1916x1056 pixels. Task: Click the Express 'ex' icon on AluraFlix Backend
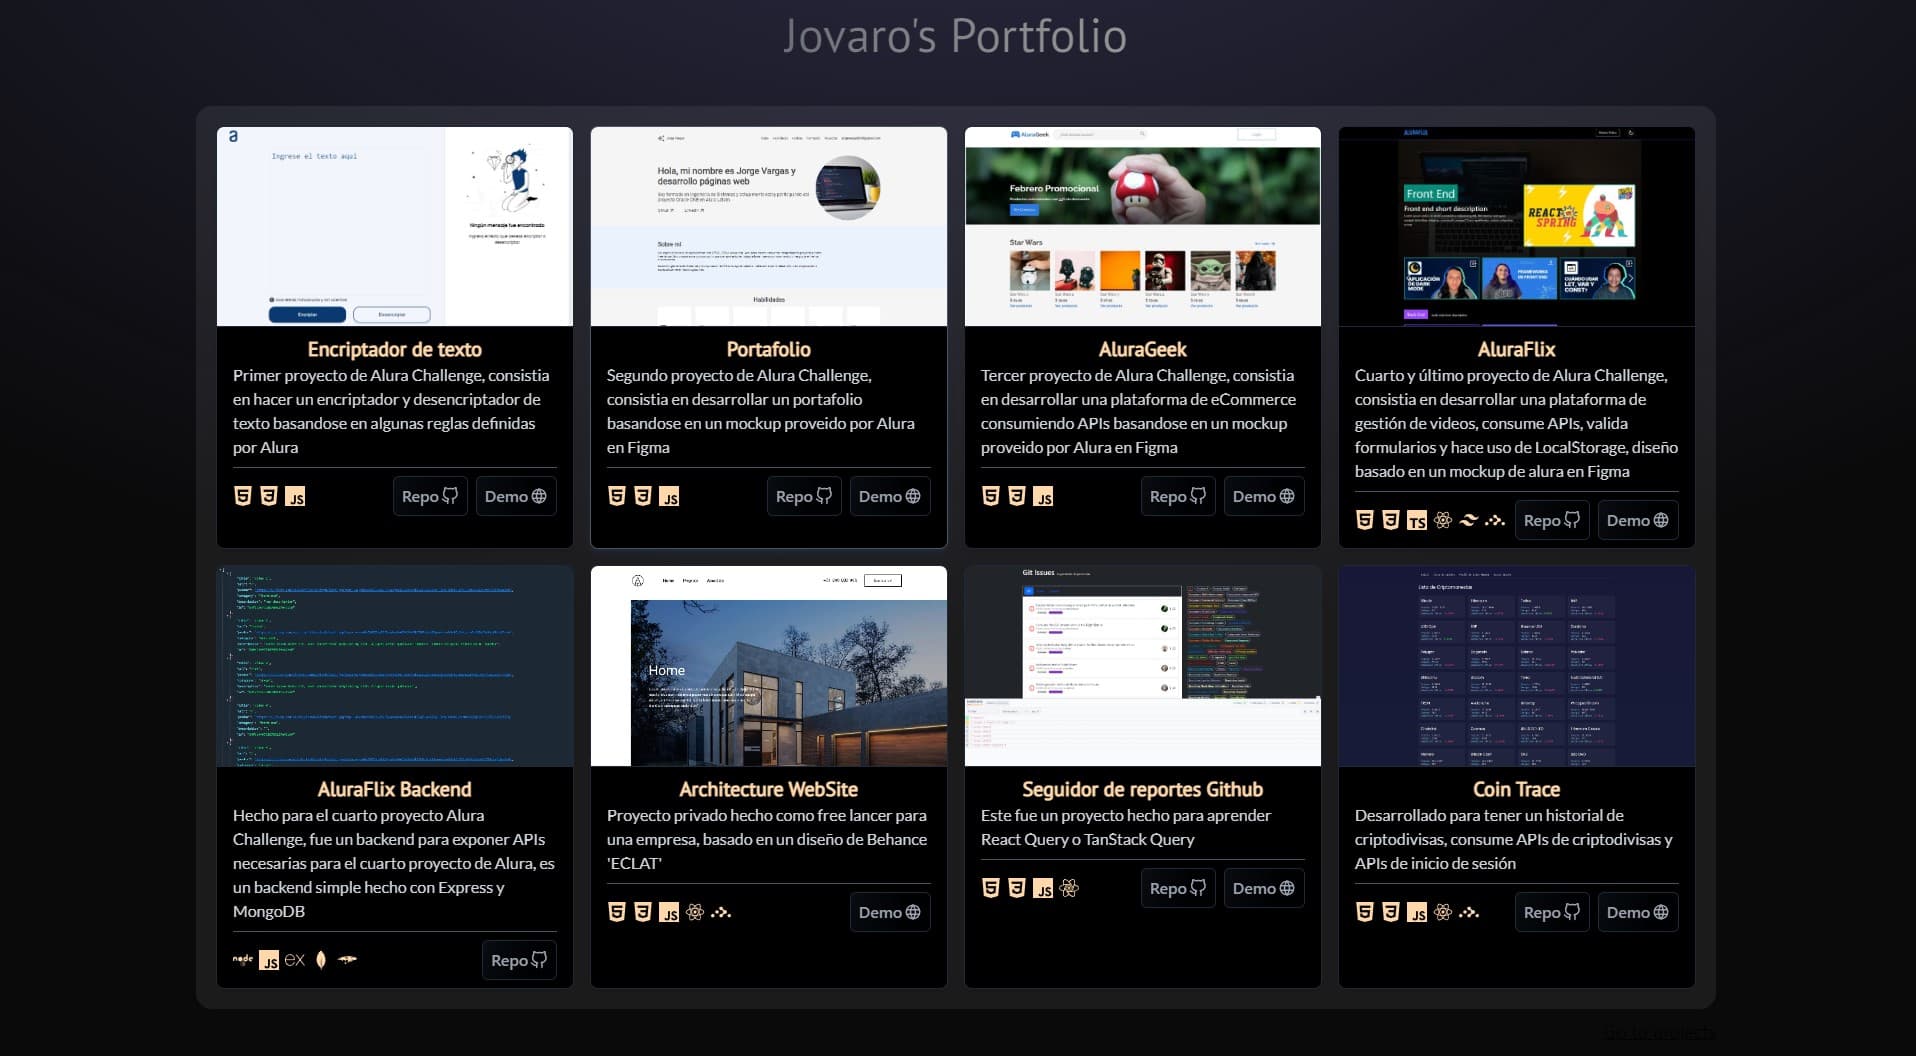pyautogui.click(x=295, y=959)
